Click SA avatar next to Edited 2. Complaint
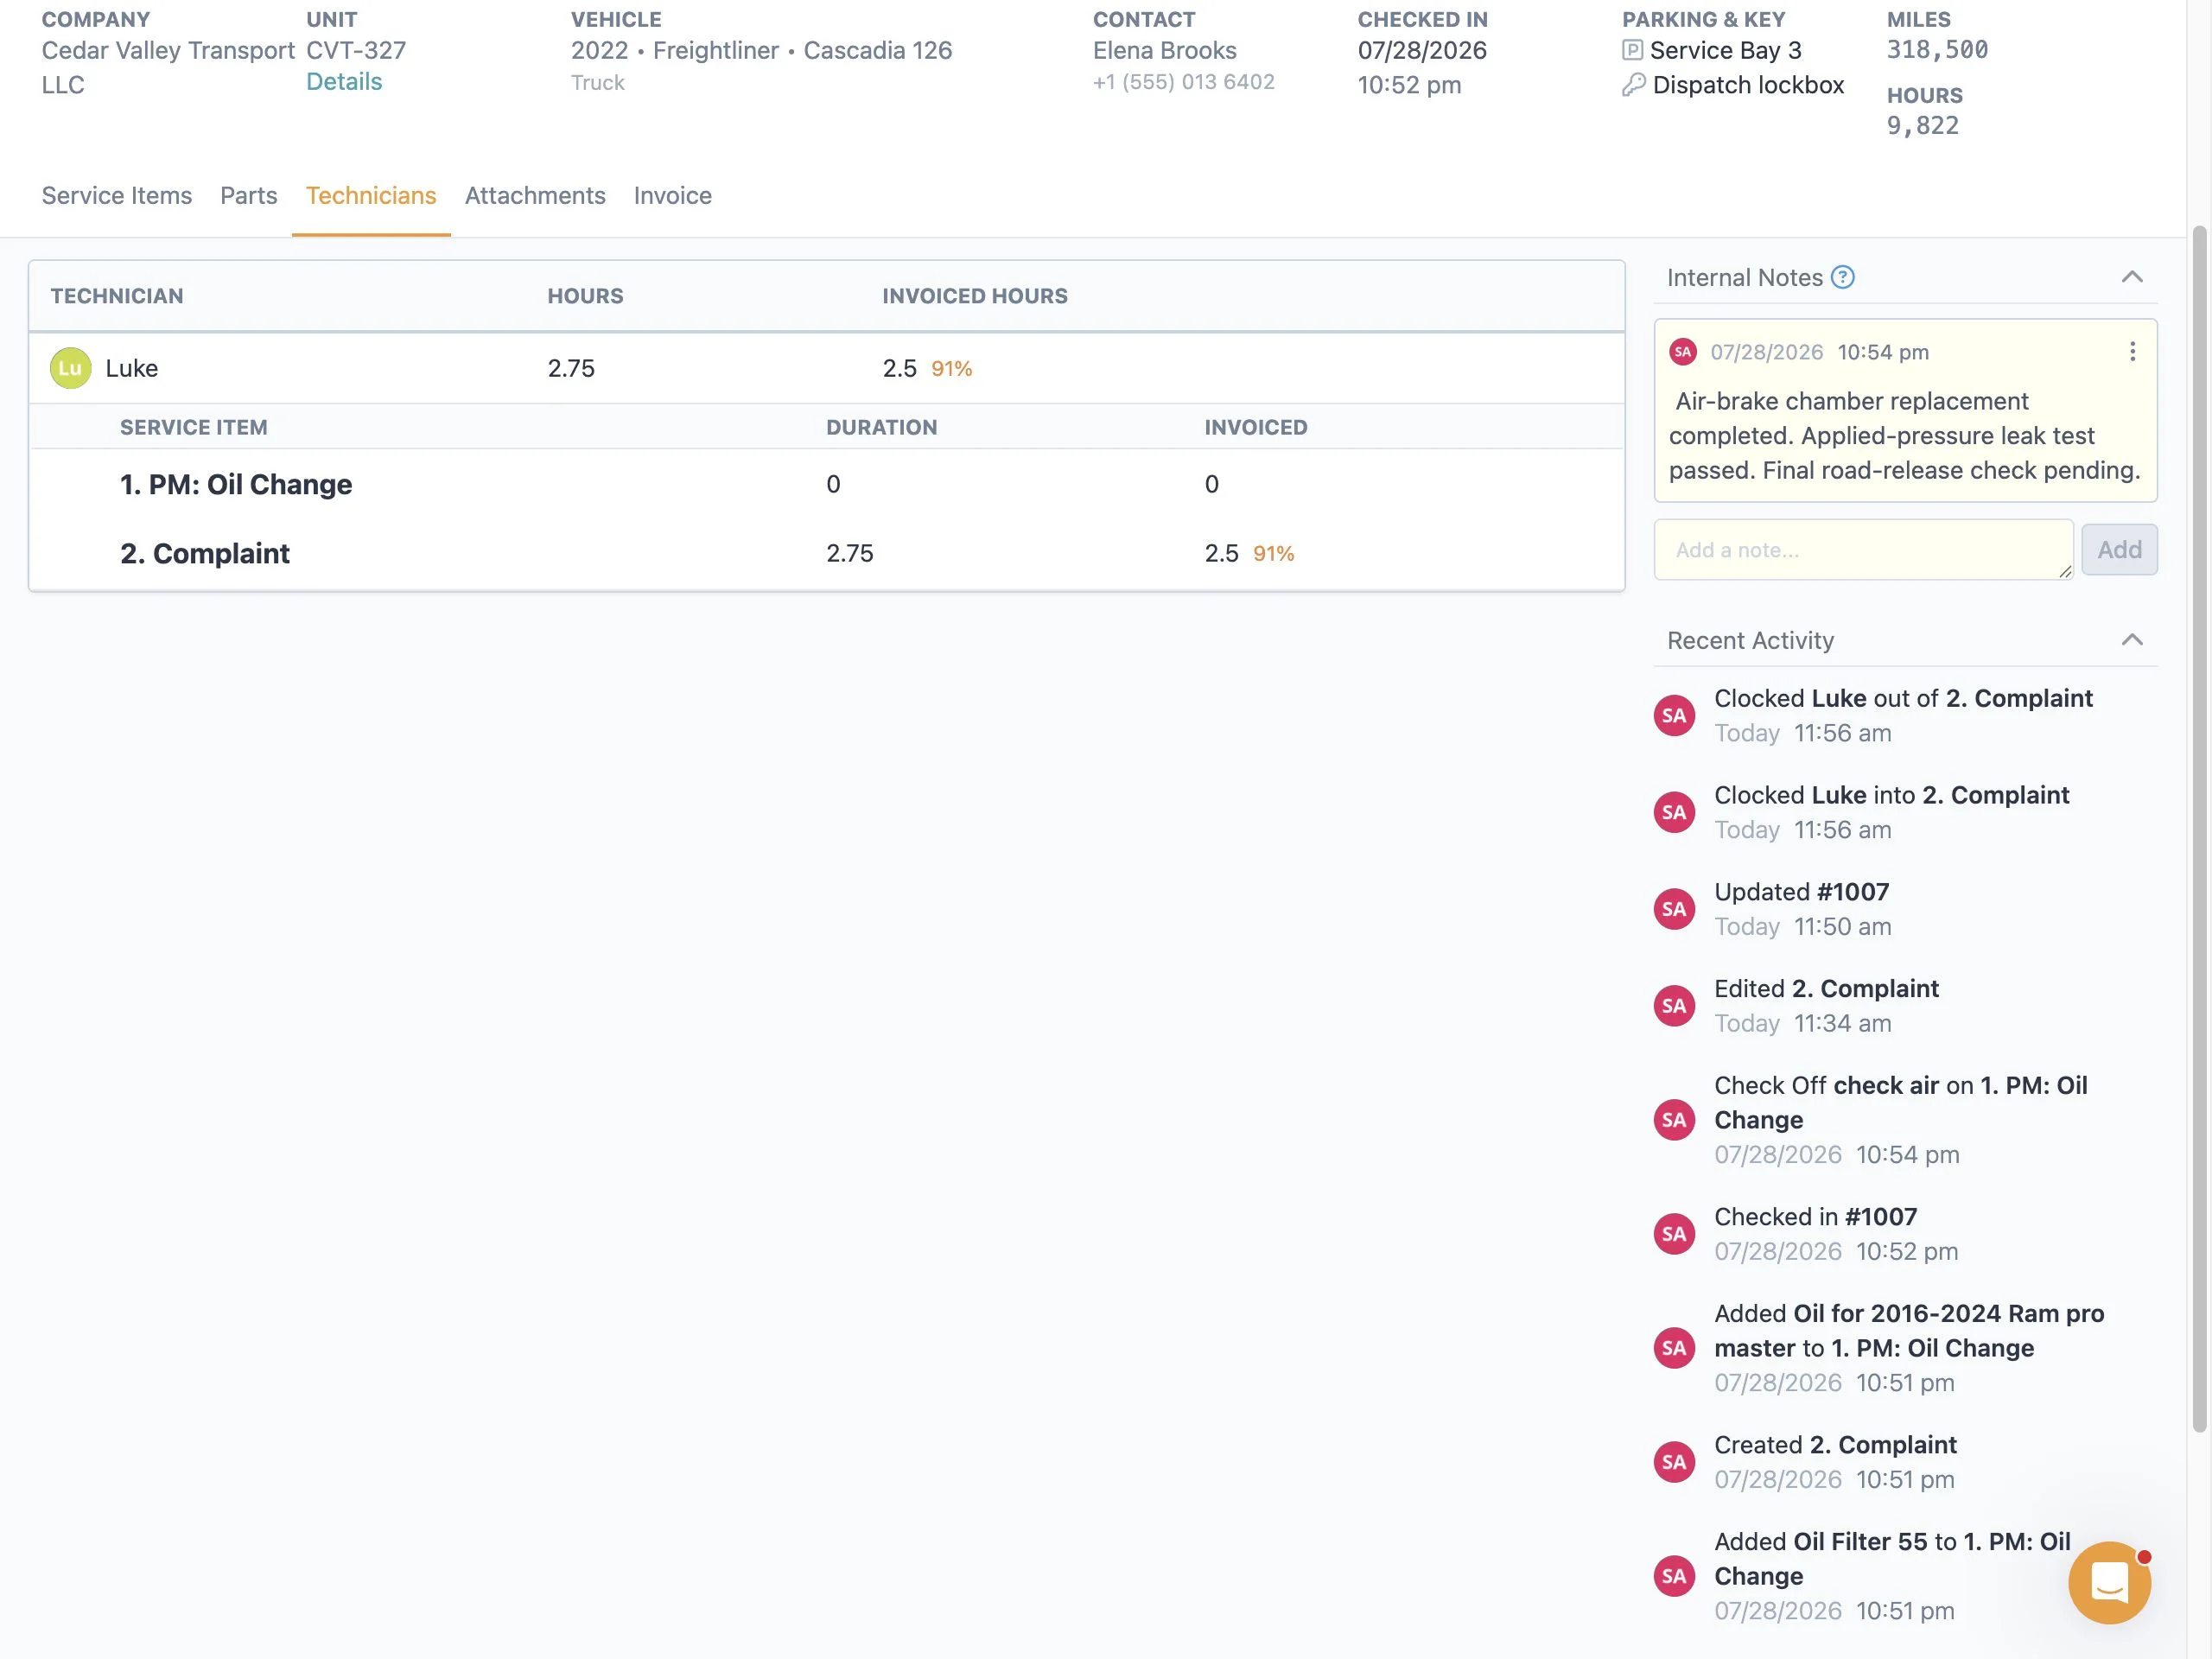 pyautogui.click(x=1674, y=1006)
